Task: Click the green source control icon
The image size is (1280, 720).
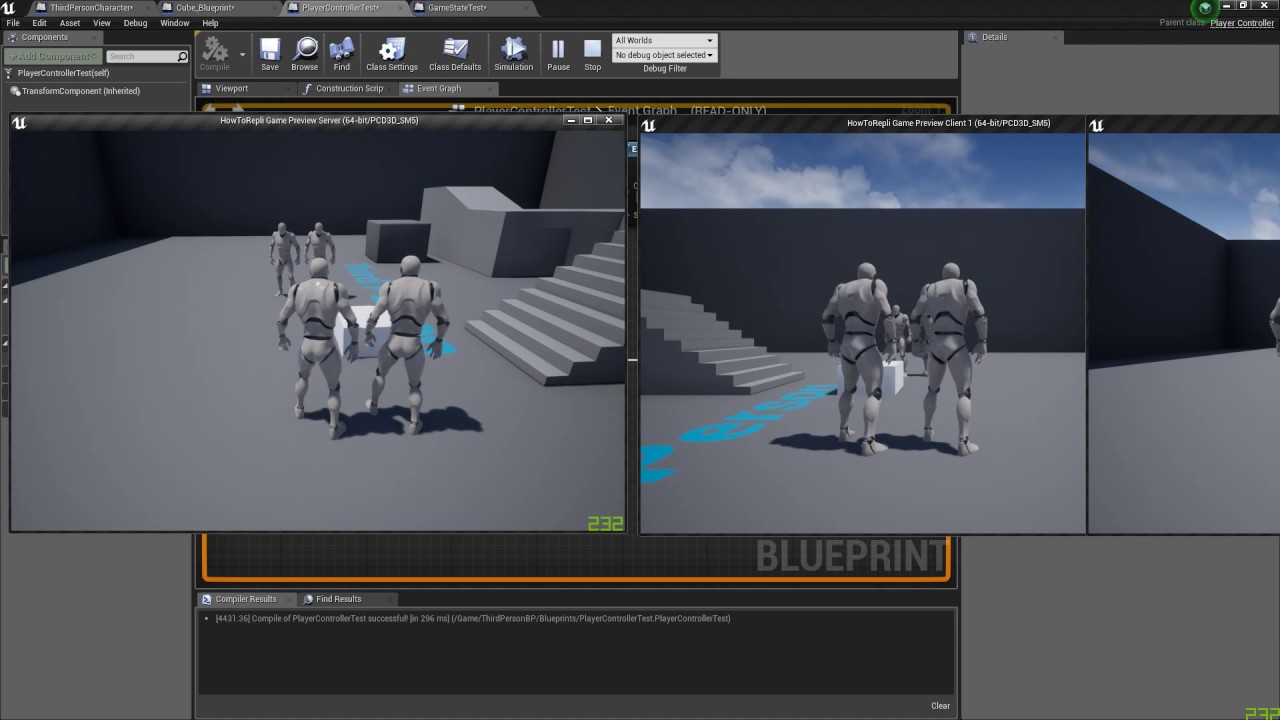Action: pos(1205,8)
